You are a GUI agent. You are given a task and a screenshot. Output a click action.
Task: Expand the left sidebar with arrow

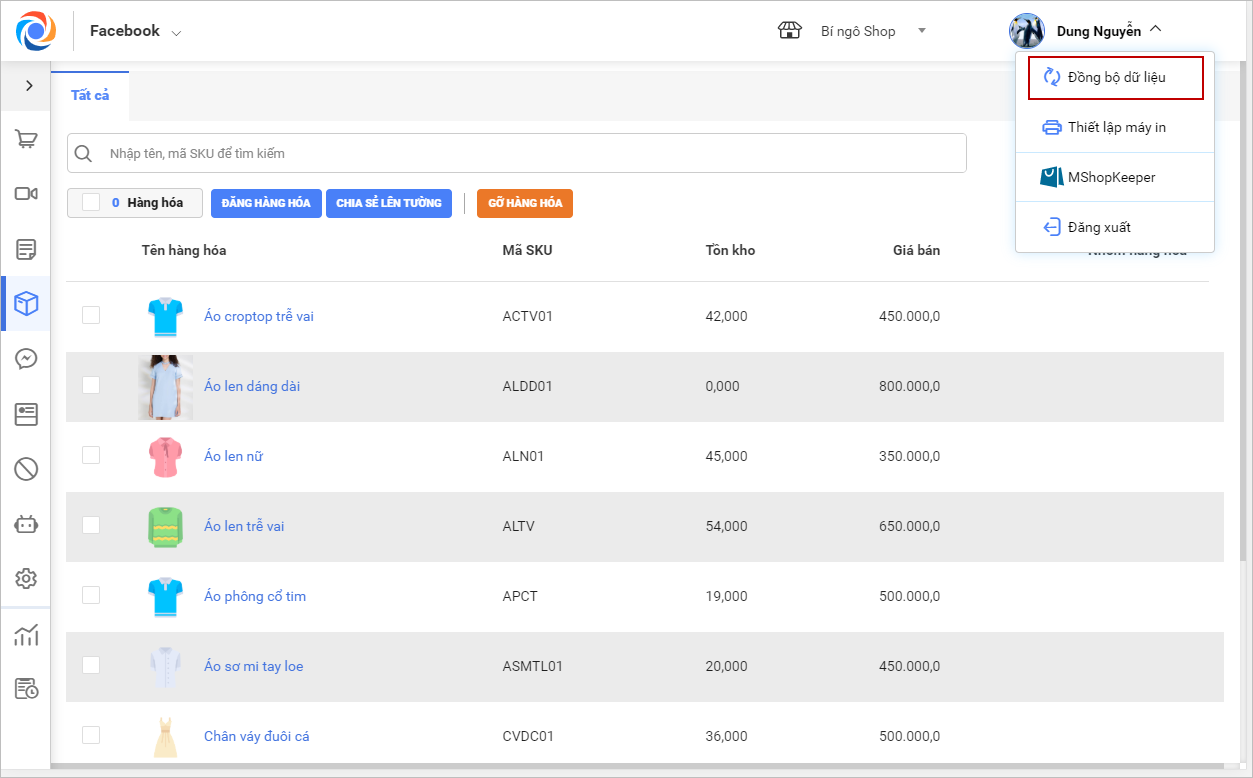(x=28, y=86)
